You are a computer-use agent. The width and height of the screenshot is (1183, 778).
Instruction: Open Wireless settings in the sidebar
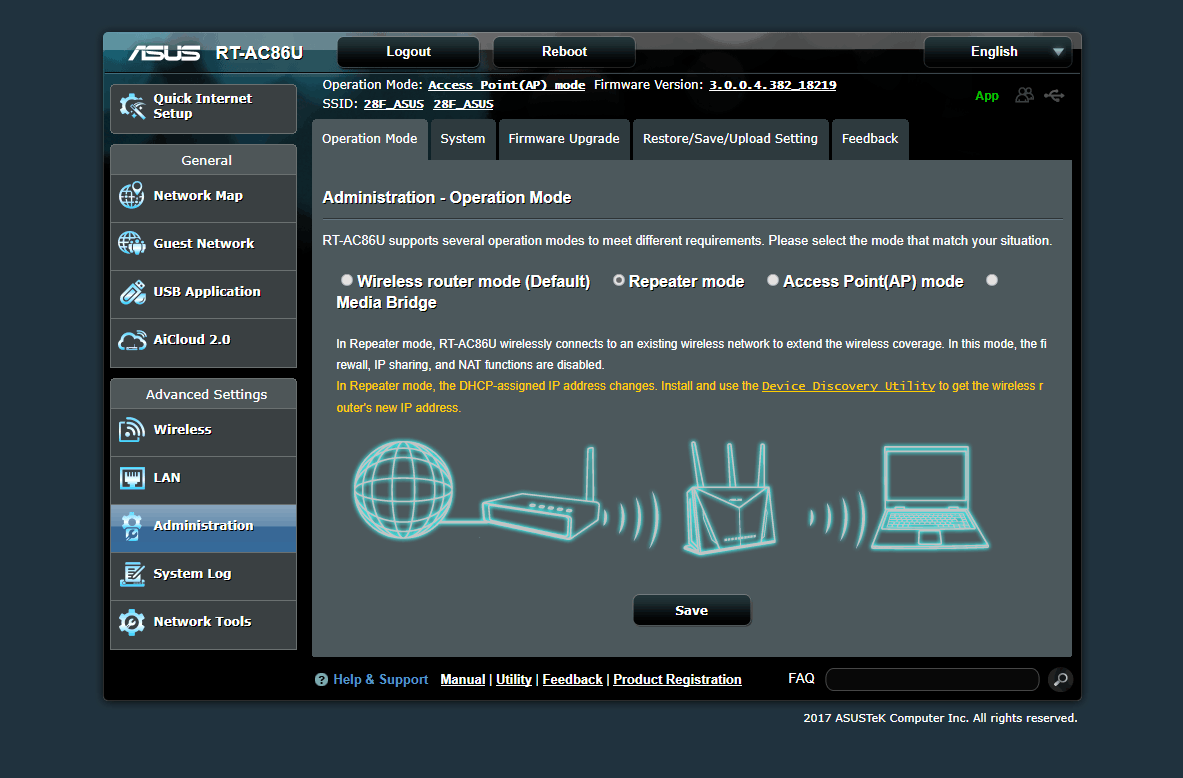coord(203,430)
